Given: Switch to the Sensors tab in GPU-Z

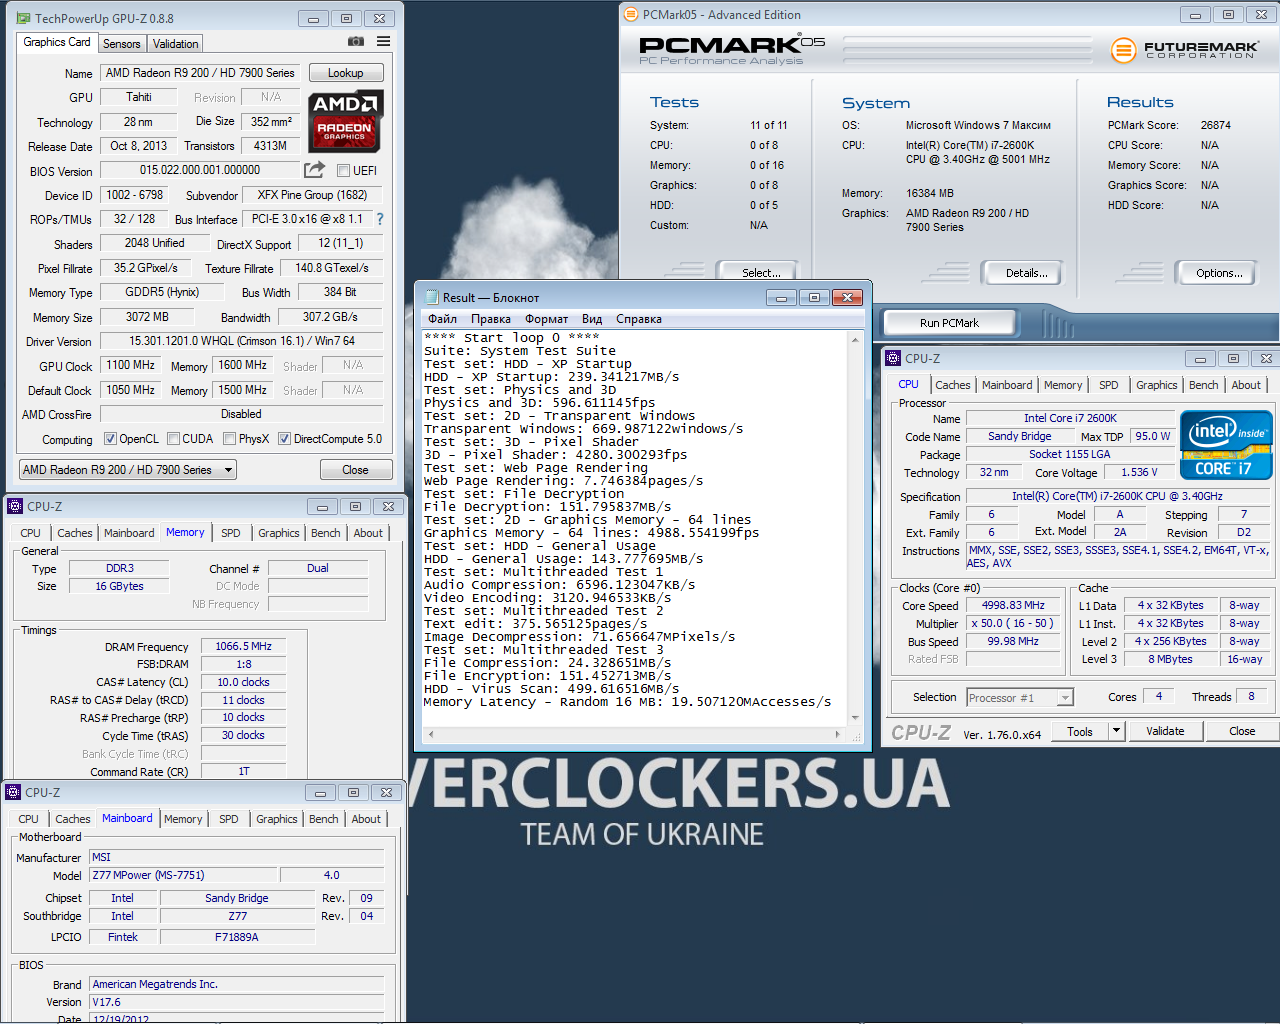Looking at the screenshot, I should [x=122, y=44].
